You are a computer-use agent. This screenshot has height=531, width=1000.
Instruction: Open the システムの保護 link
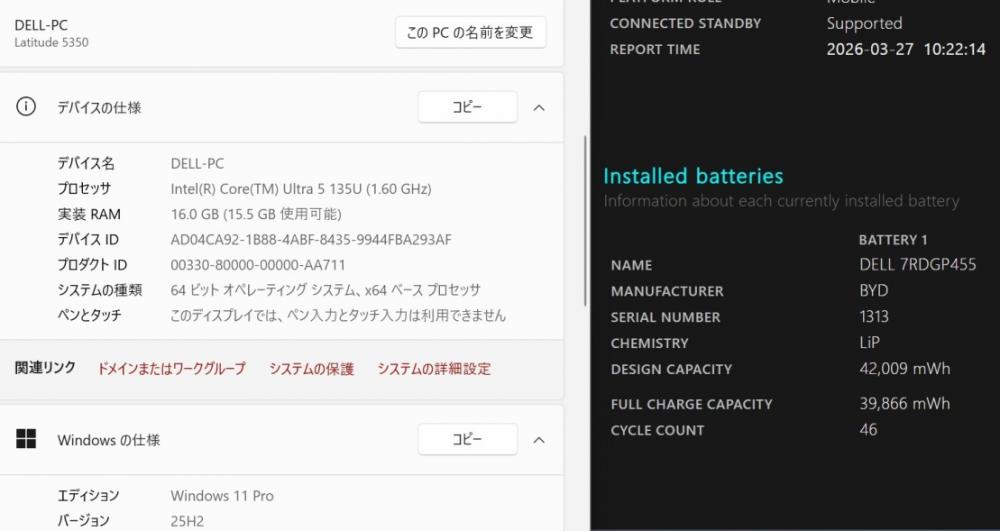(311, 369)
